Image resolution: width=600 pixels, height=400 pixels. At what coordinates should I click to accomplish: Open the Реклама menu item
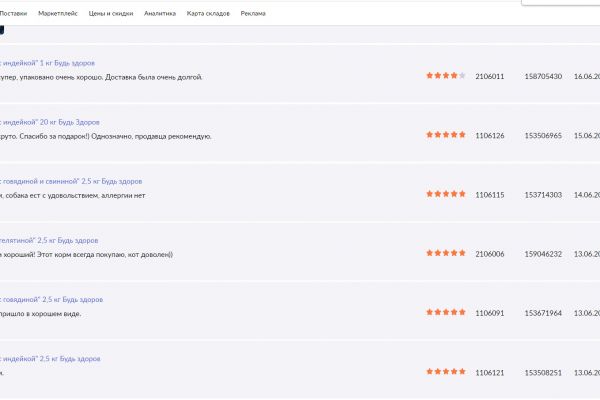coord(253,13)
